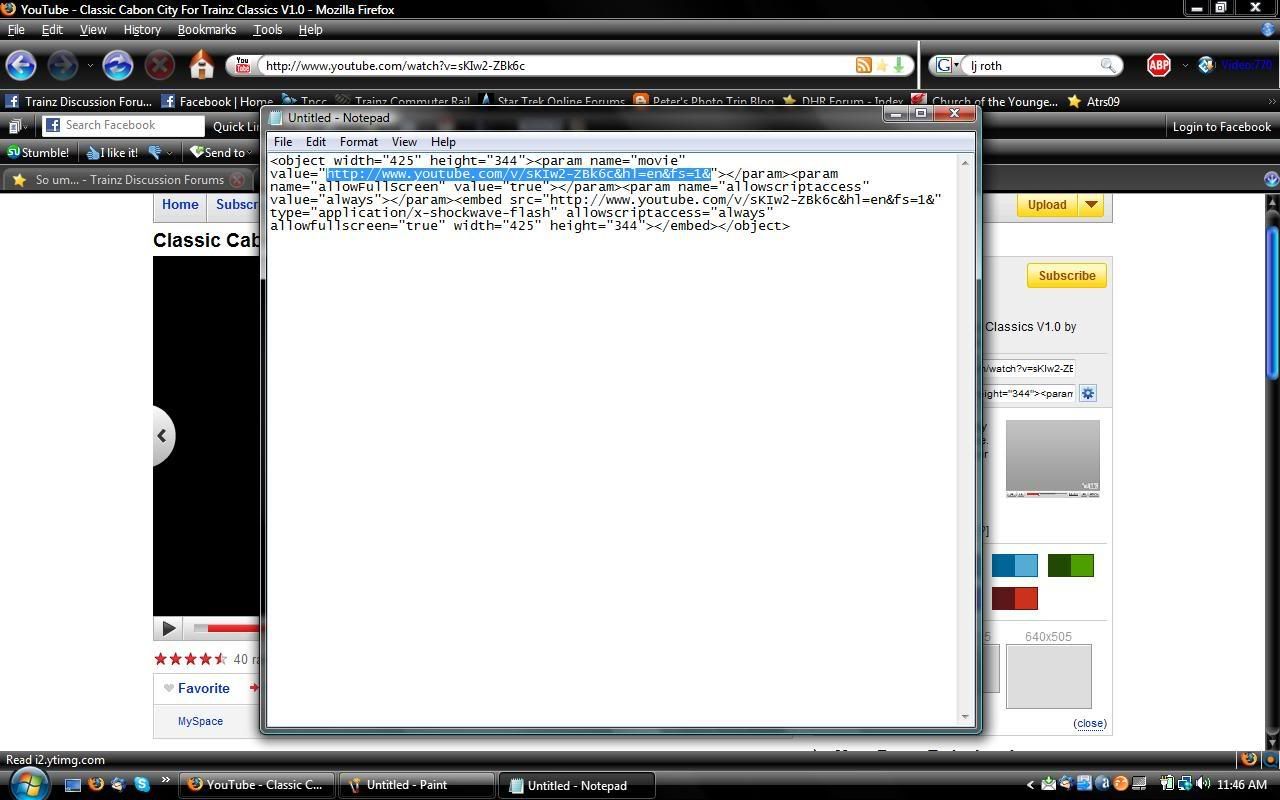This screenshot has height=800, width=1280.
Task: Open Notepad View menu
Action: 404,142
